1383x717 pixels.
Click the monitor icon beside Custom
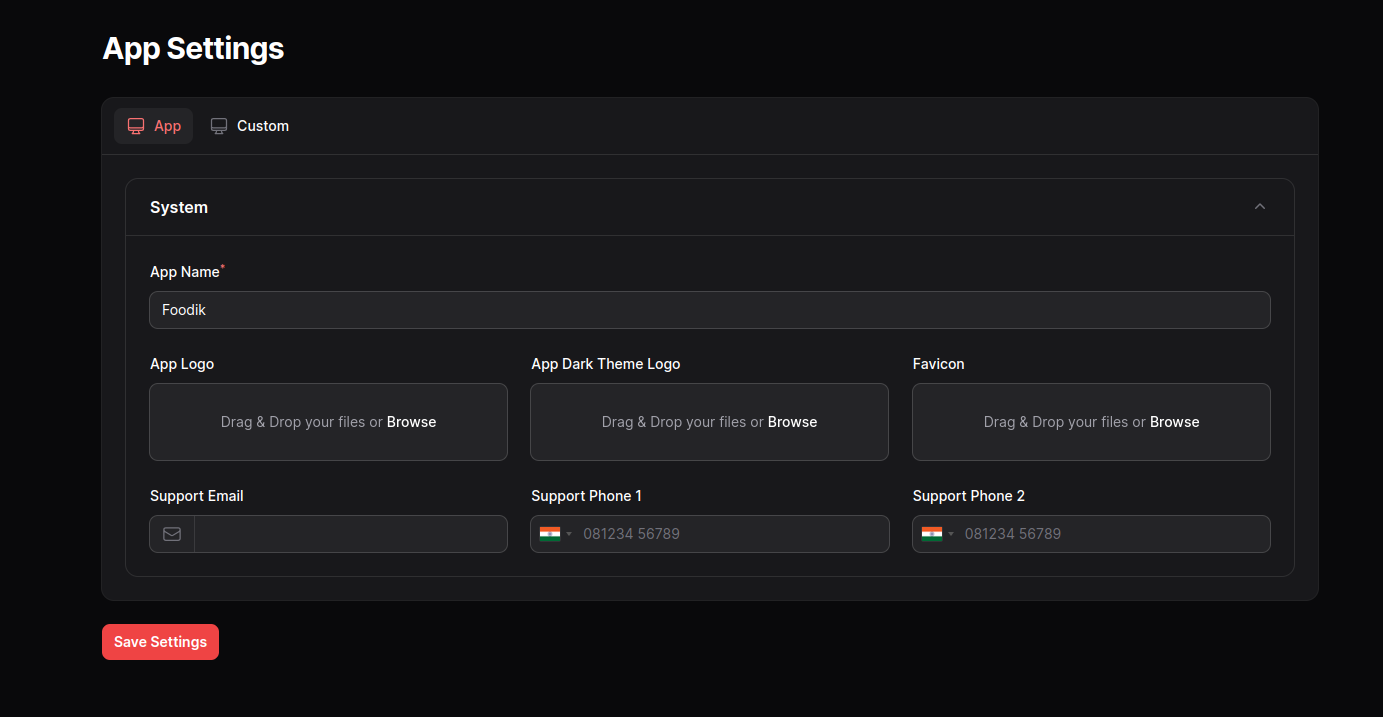pos(219,125)
